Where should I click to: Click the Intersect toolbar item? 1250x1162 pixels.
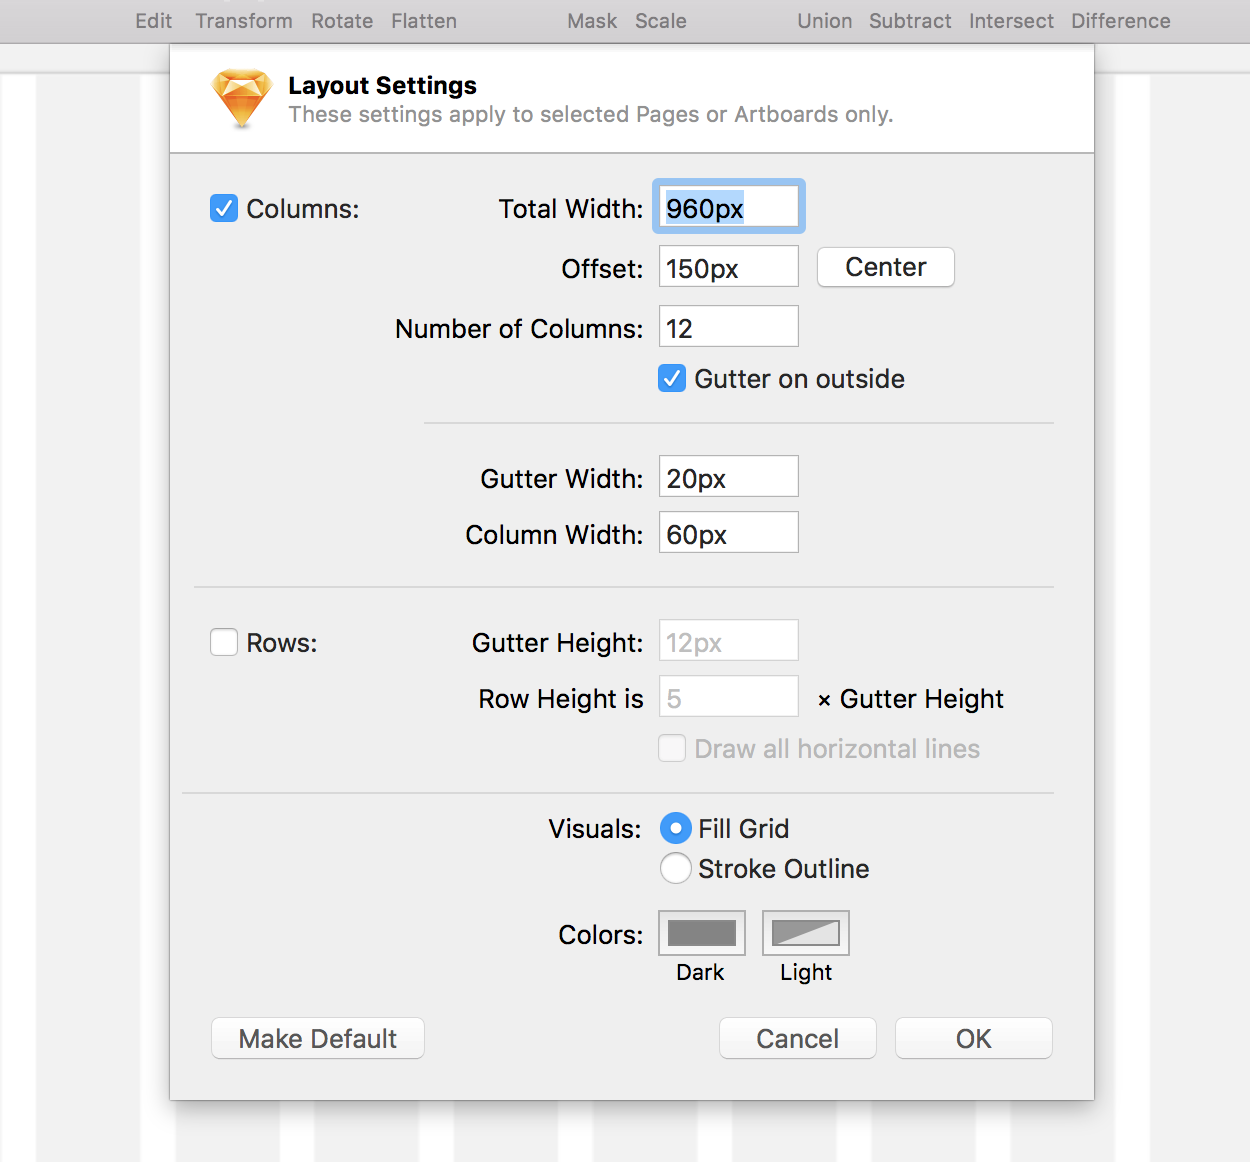(x=1011, y=20)
